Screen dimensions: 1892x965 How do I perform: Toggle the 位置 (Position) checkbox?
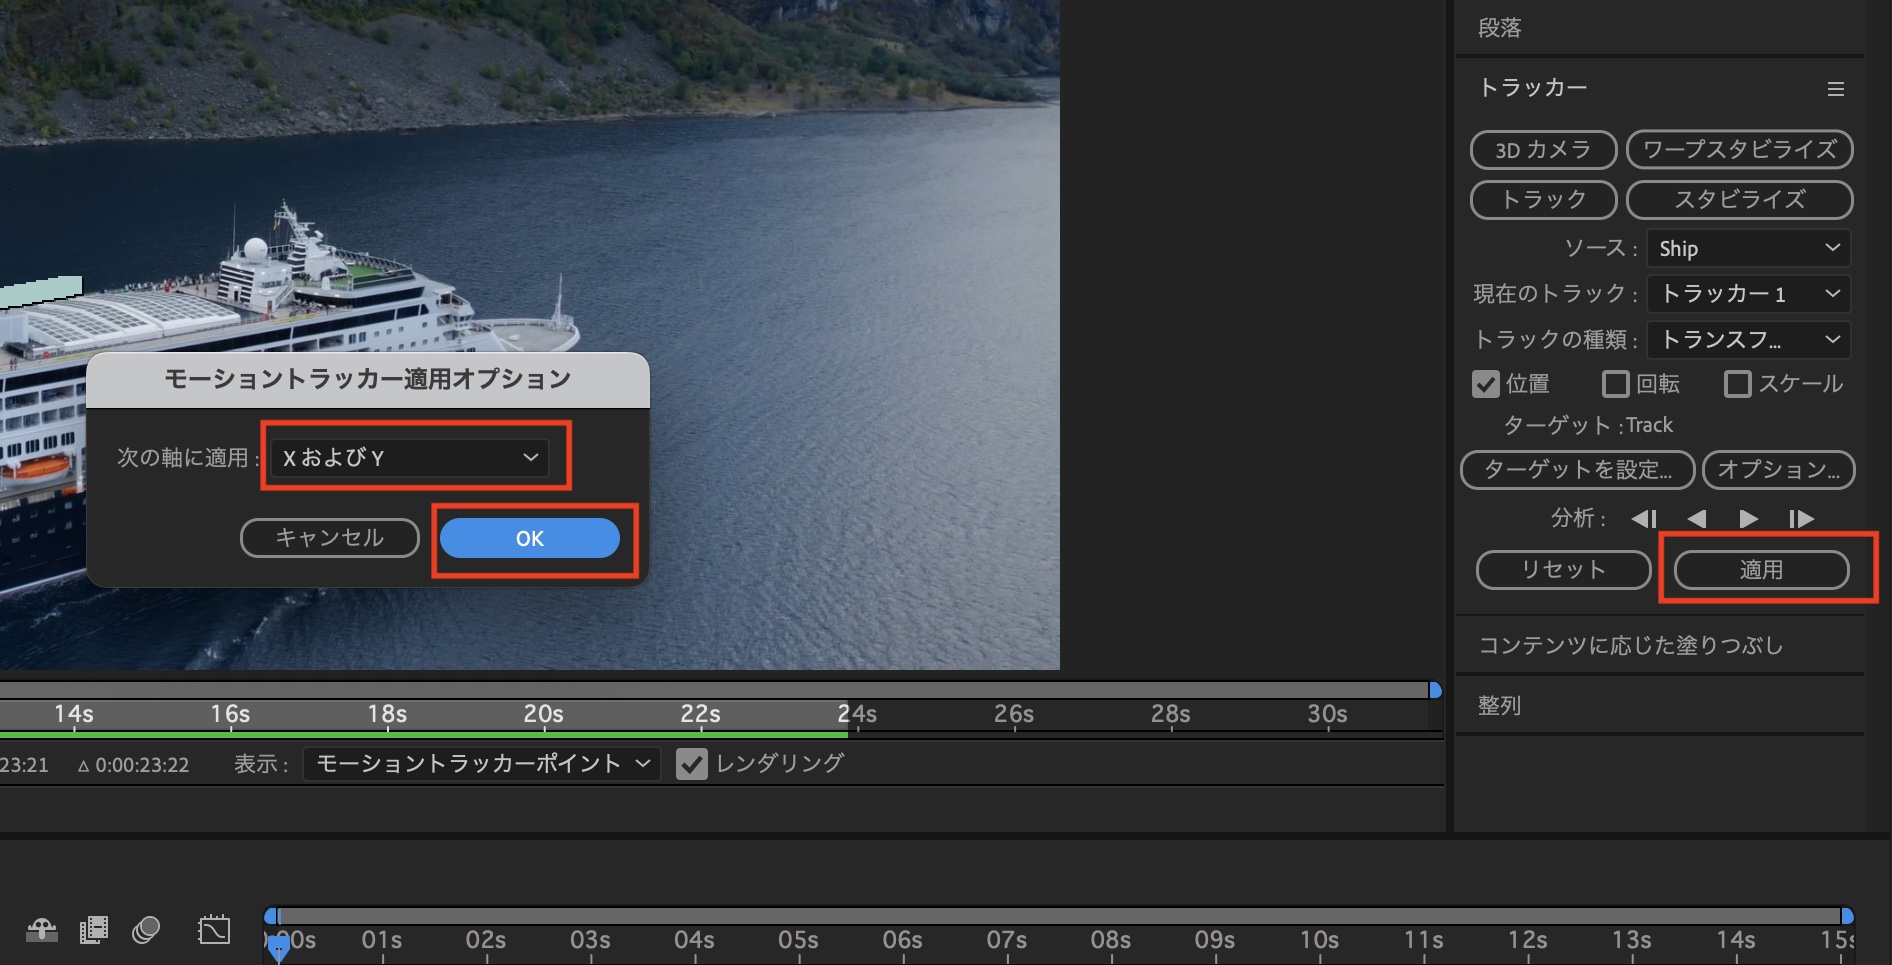(1486, 384)
